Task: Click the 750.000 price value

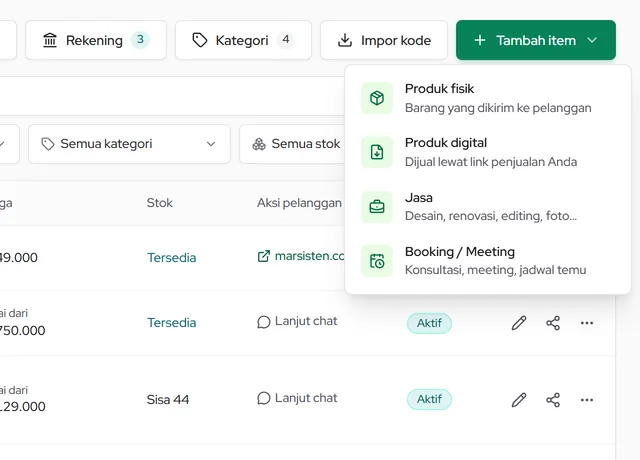Action: [22, 330]
